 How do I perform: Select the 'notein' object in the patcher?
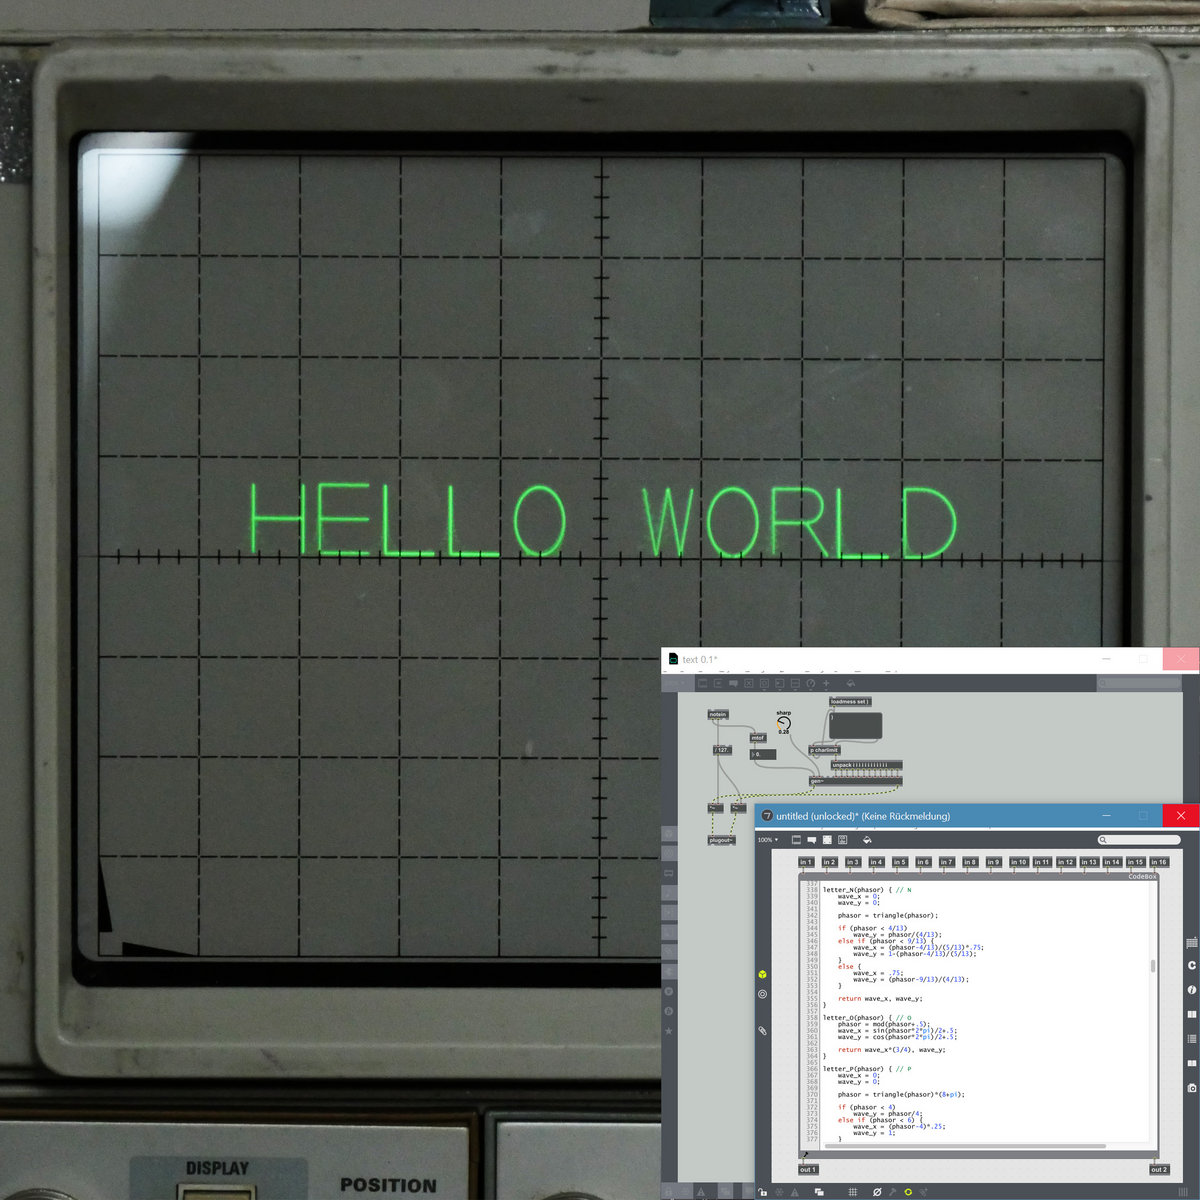(717, 714)
